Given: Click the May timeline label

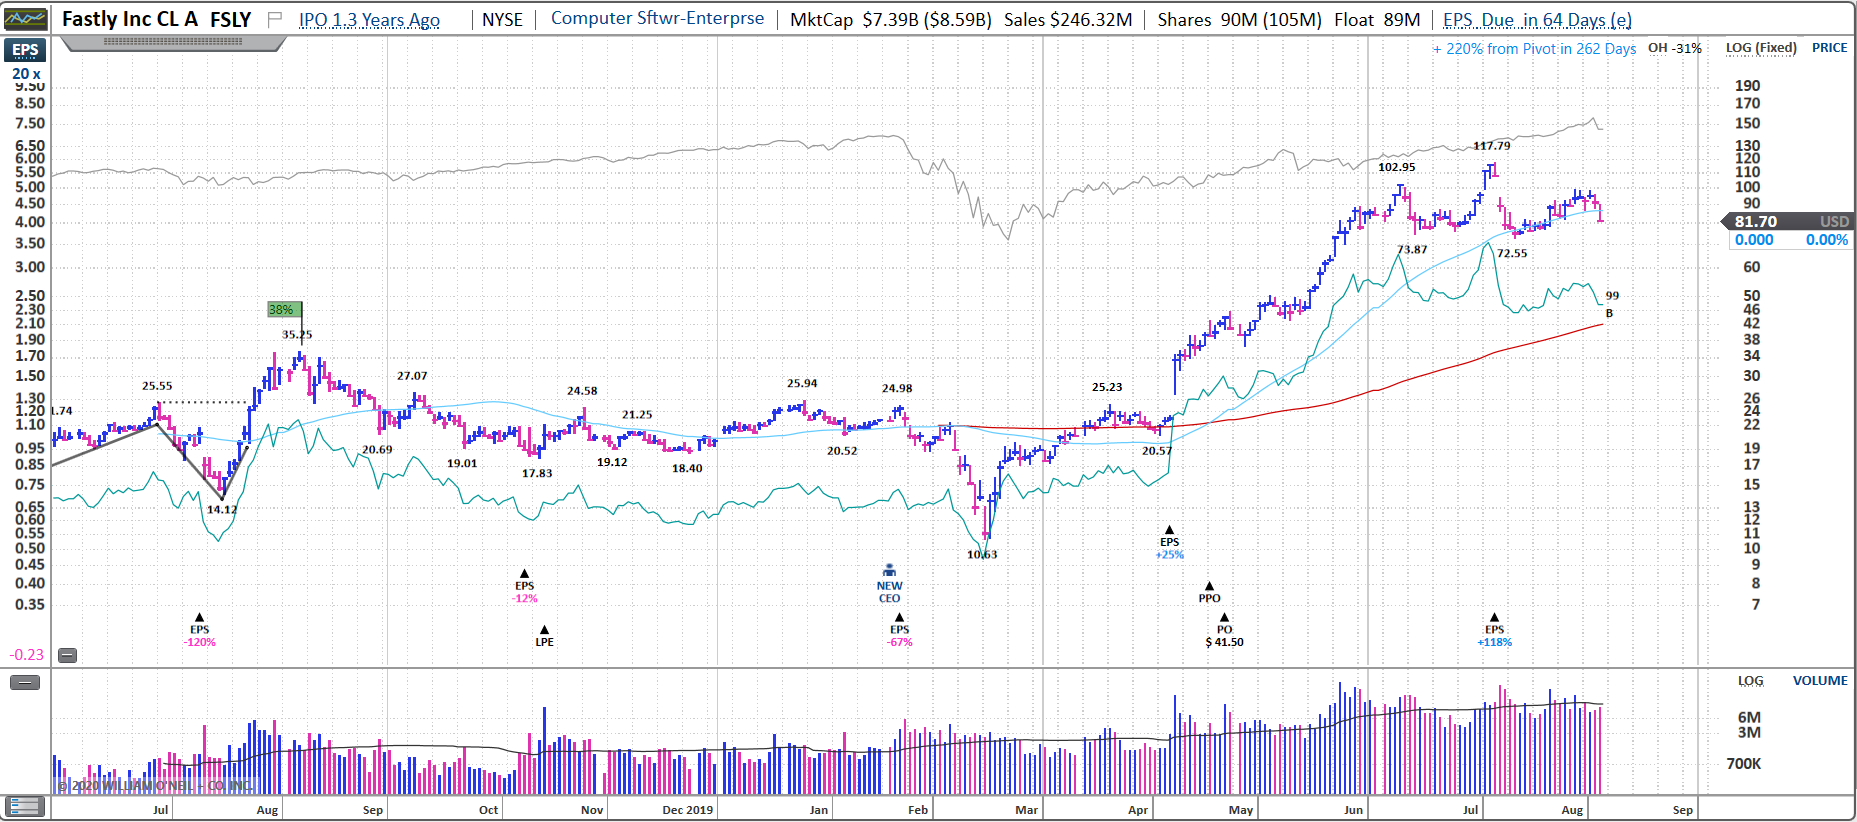Looking at the screenshot, I should (1241, 810).
